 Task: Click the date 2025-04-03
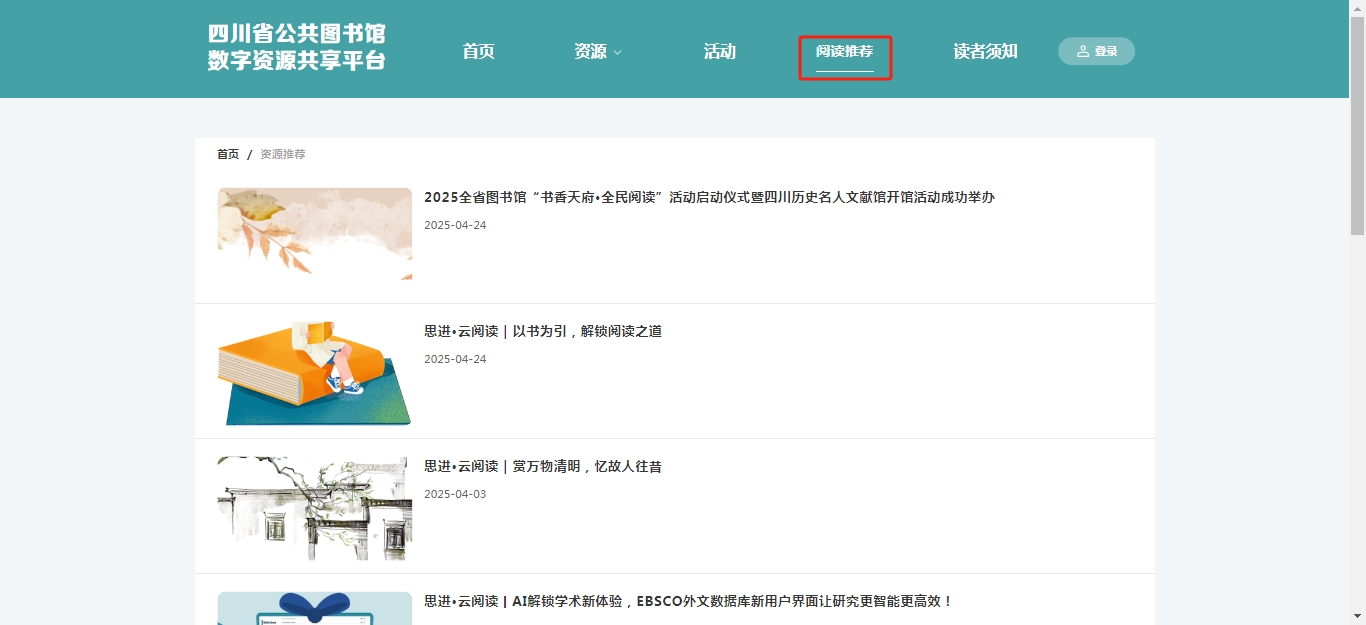455,494
